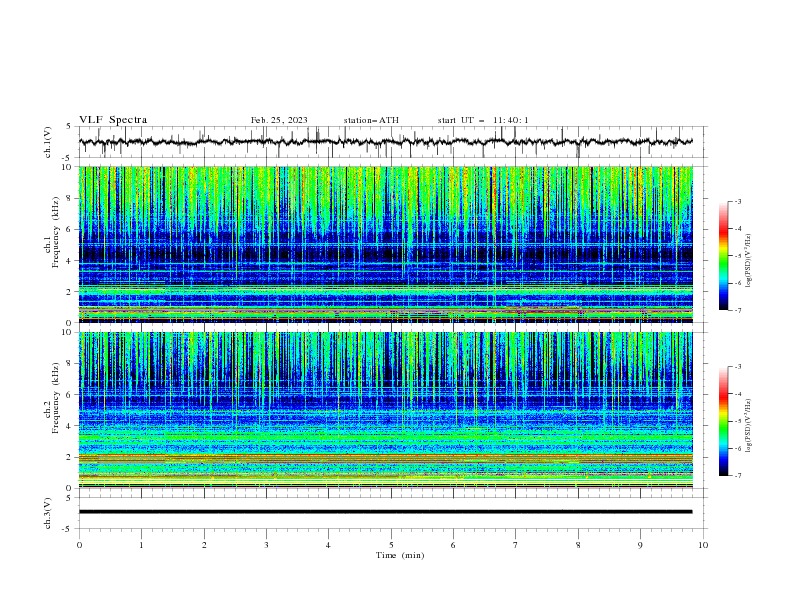Click the "station=ATH" header label
Screen dimensions: 792x612
[371, 120]
